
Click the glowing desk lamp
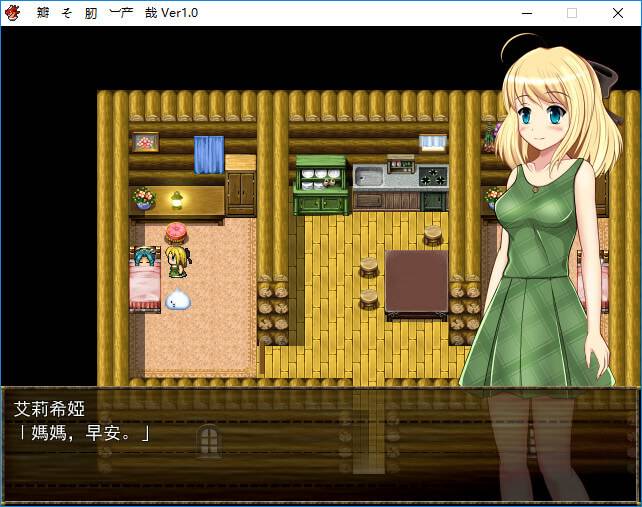(177, 199)
